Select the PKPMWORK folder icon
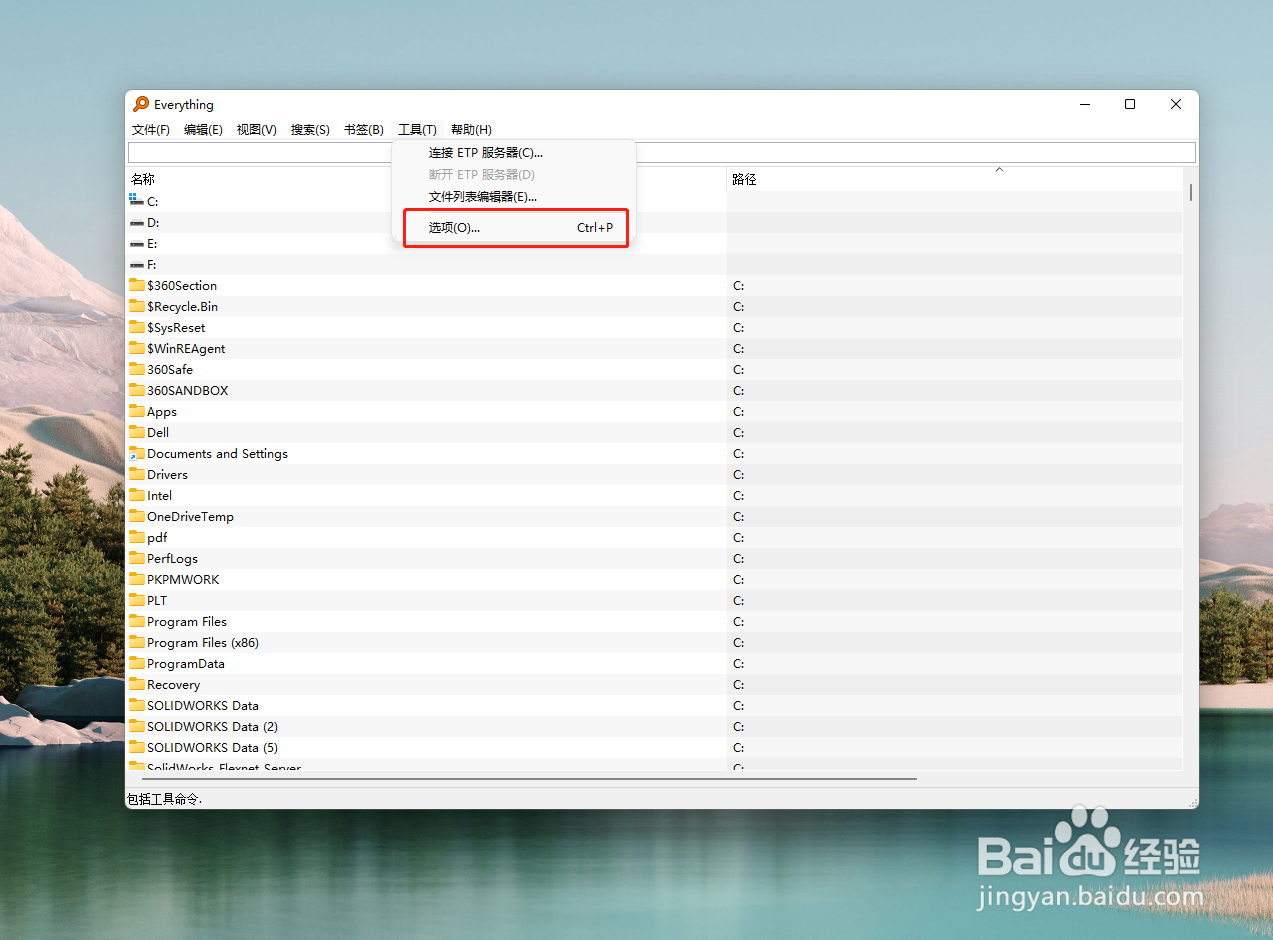Viewport: 1273px width, 940px height. tap(137, 579)
